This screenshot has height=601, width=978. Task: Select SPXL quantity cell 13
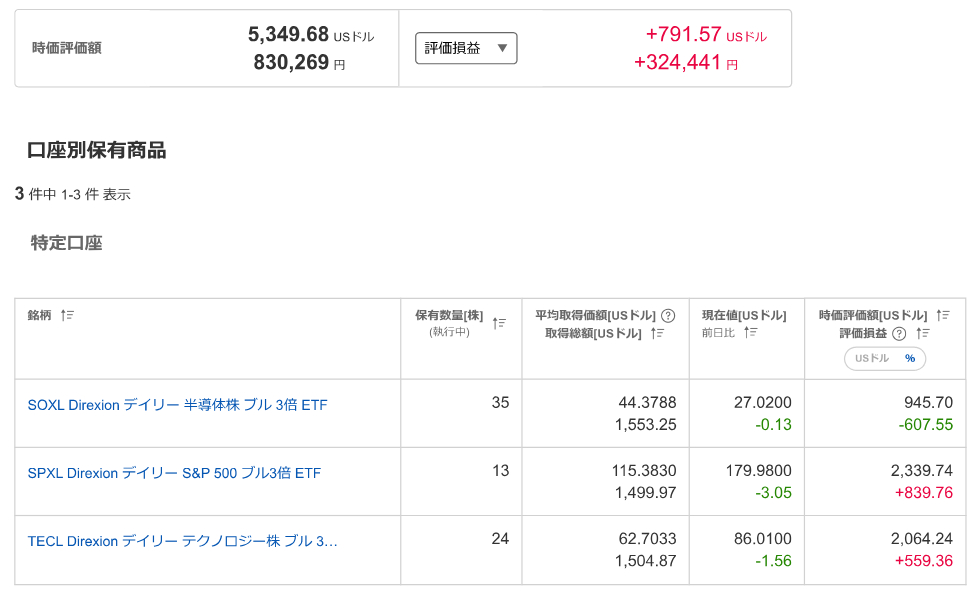click(x=500, y=471)
